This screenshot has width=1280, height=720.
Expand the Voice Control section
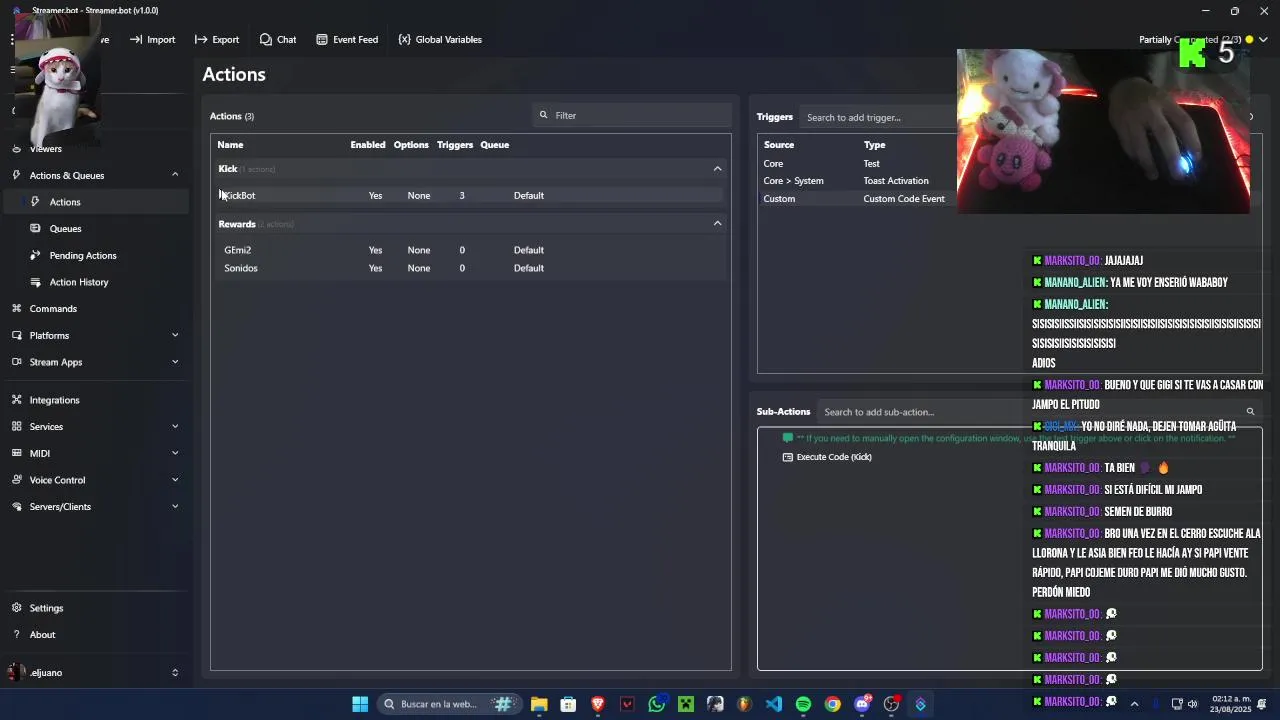click(x=175, y=480)
